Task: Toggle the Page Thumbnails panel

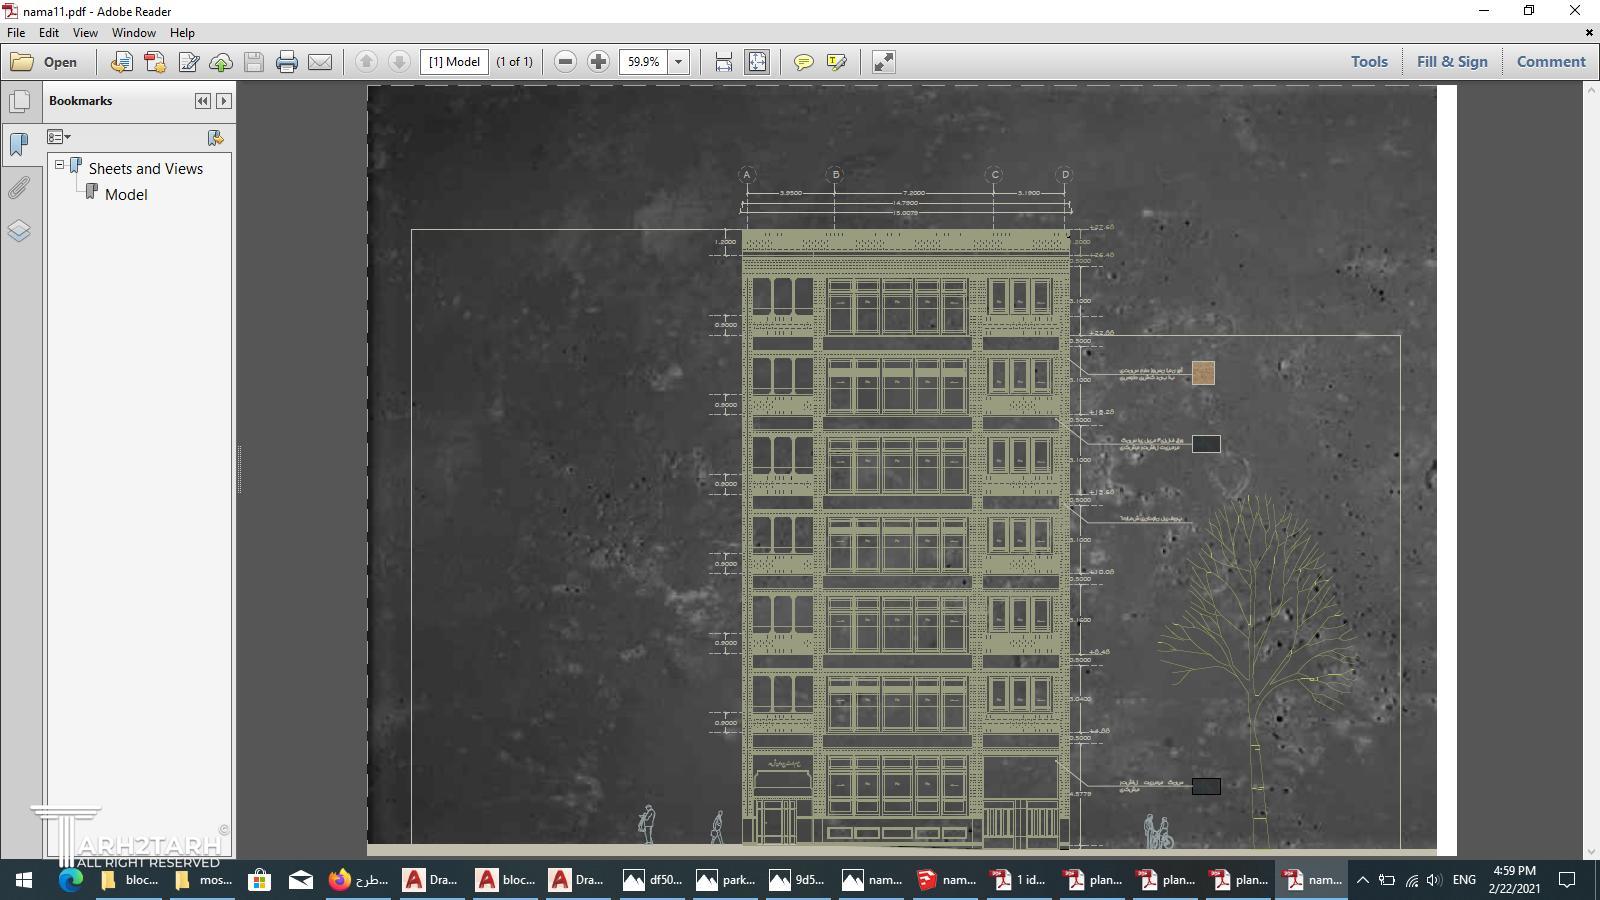Action: point(19,101)
